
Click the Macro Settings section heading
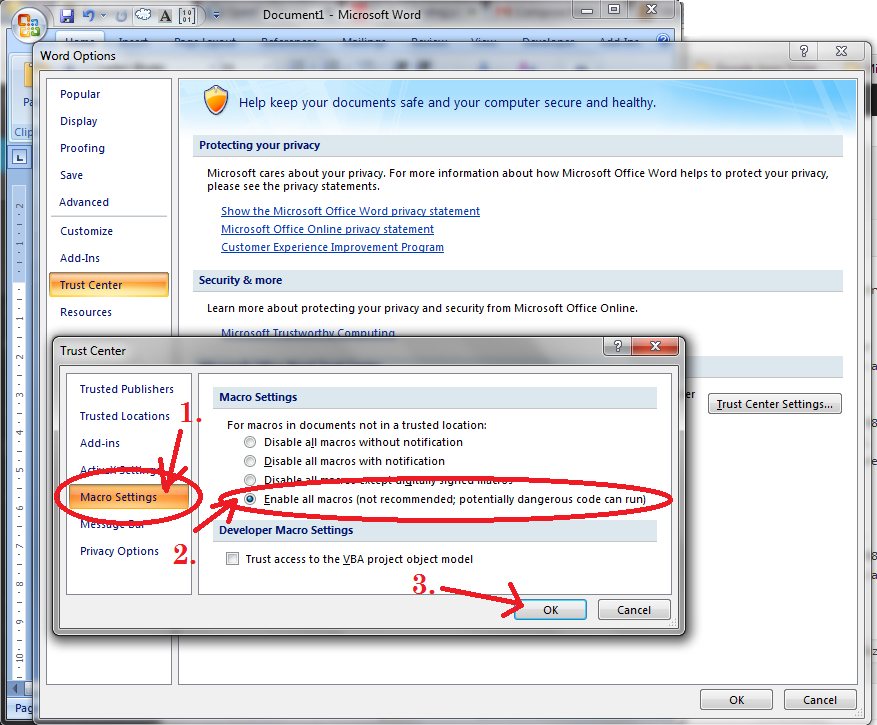point(258,397)
